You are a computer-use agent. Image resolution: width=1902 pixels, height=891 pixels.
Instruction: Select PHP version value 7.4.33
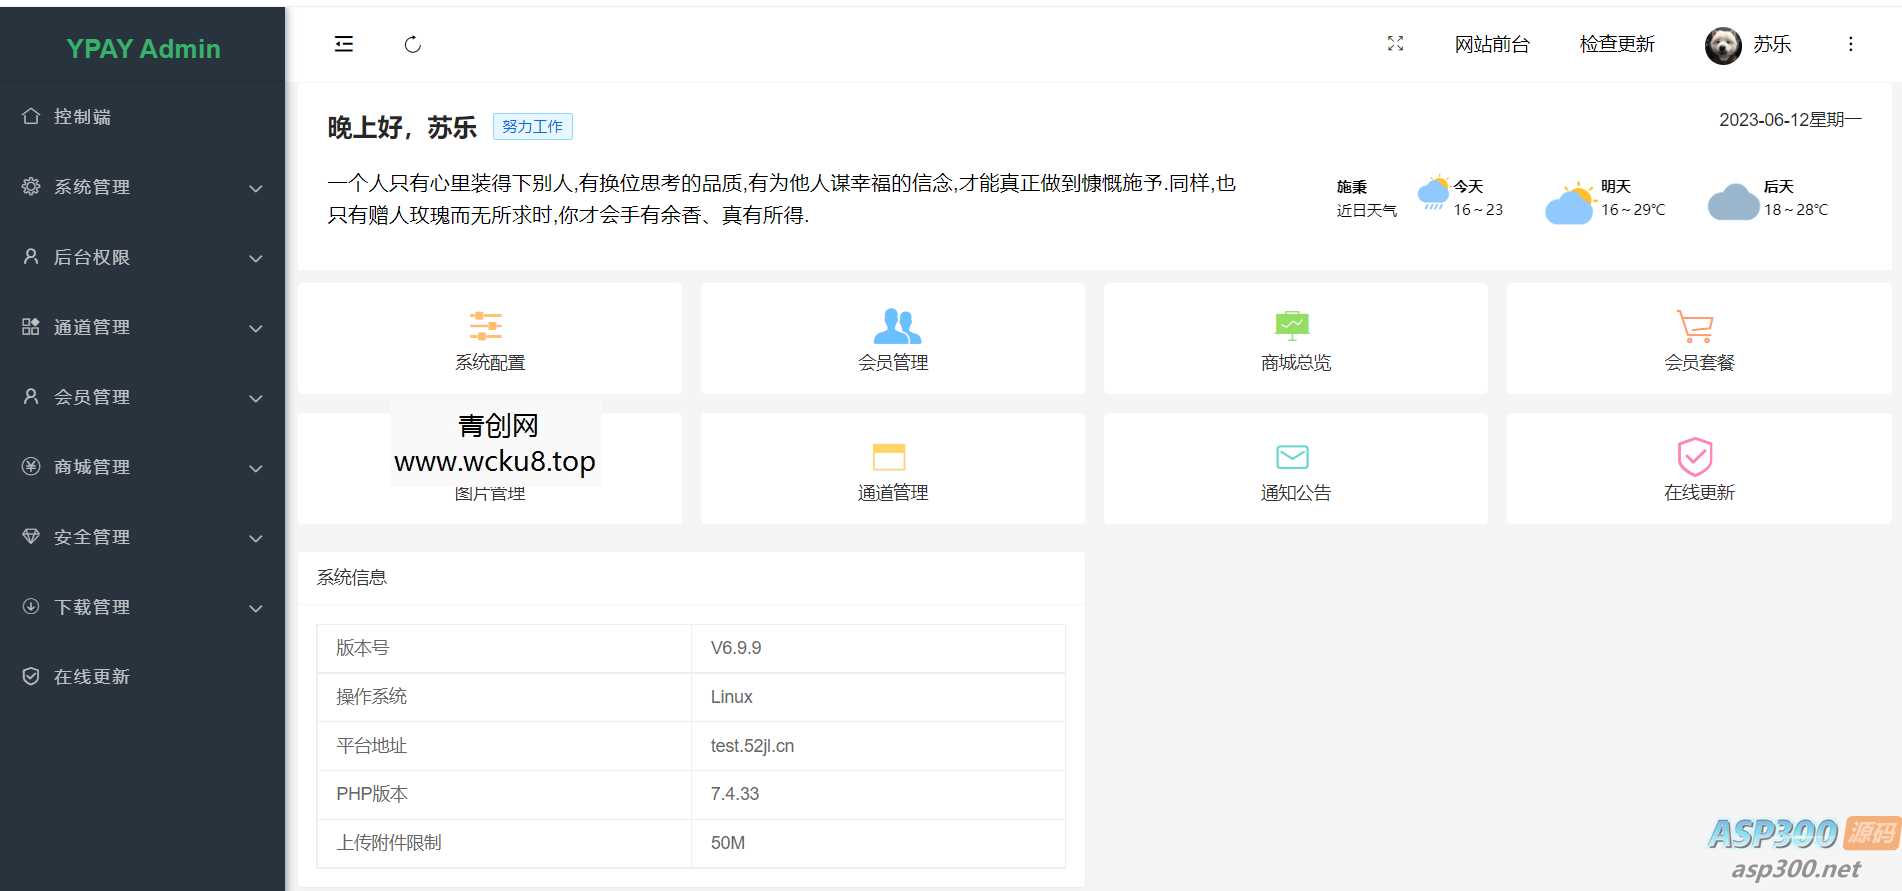coord(735,794)
